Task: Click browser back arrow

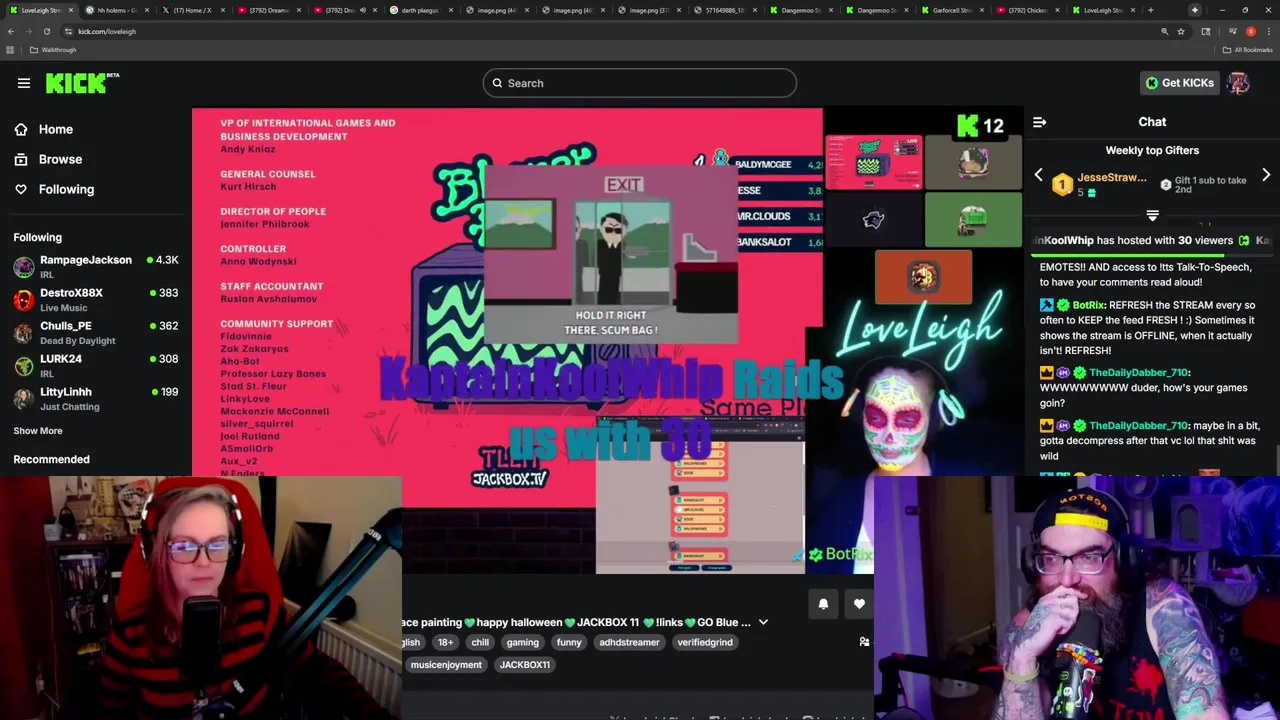Action: tap(11, 31)
